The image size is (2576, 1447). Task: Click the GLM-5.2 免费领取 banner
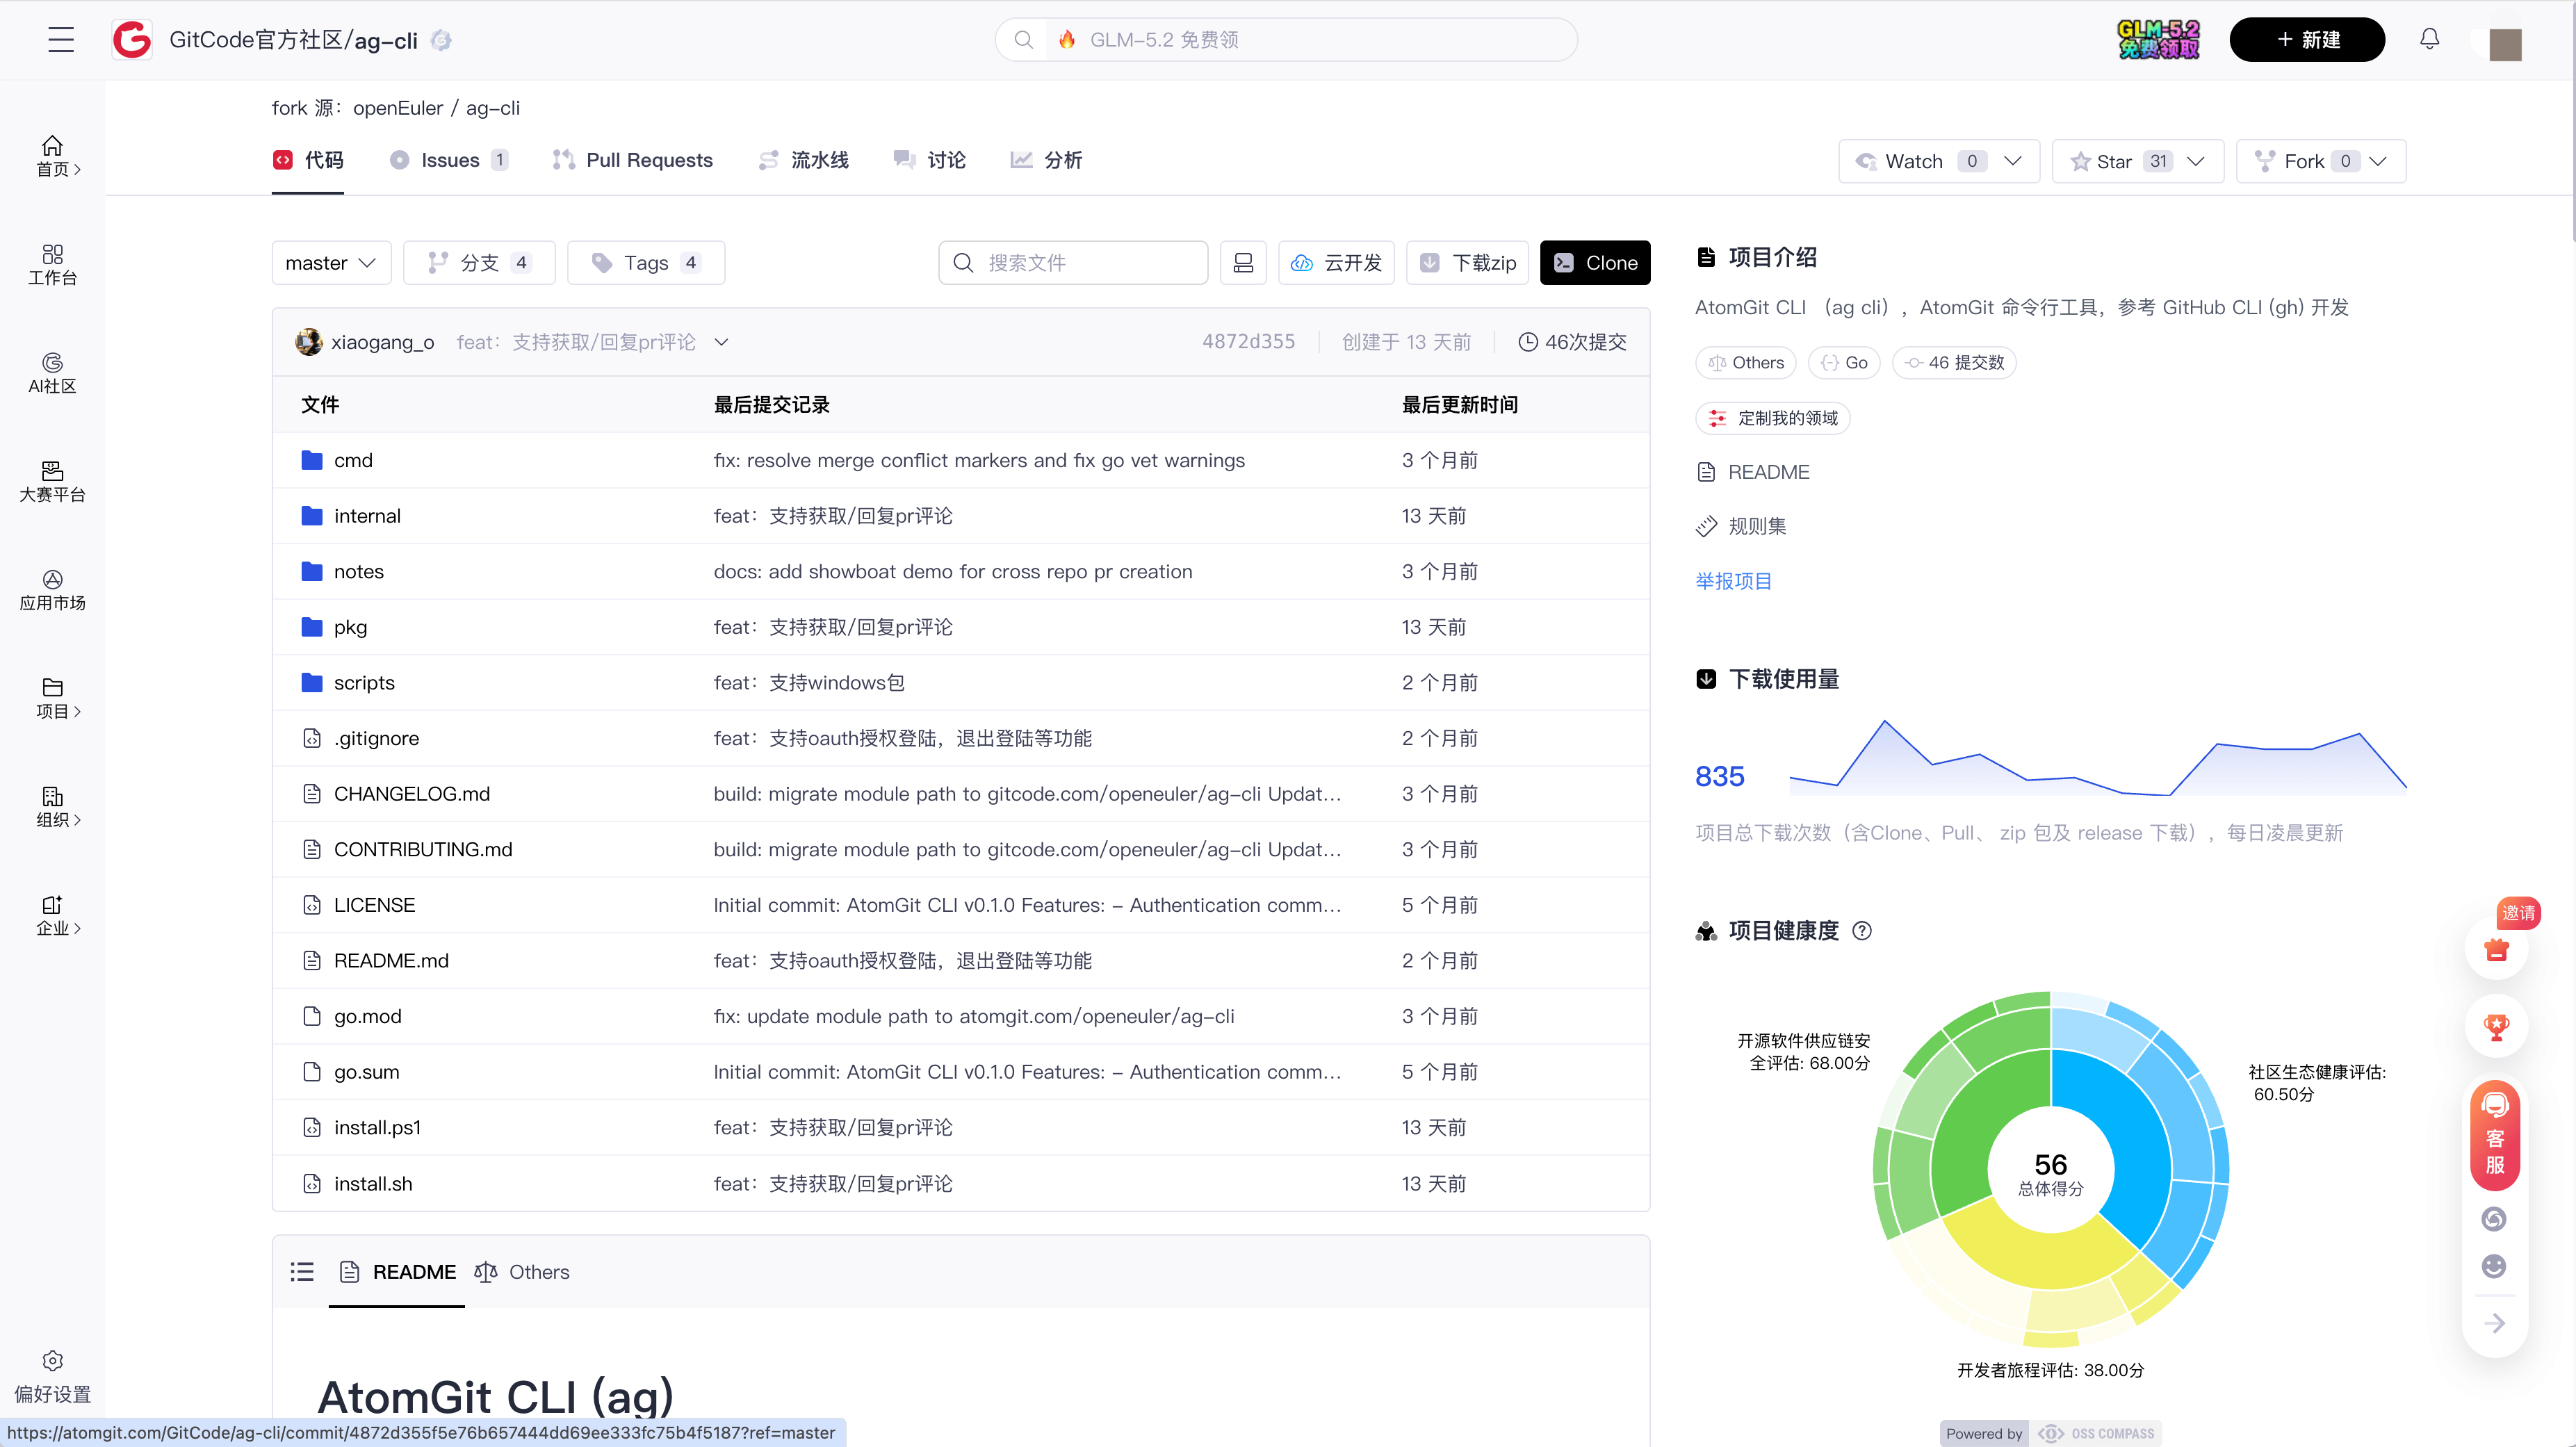[2158, 40]
